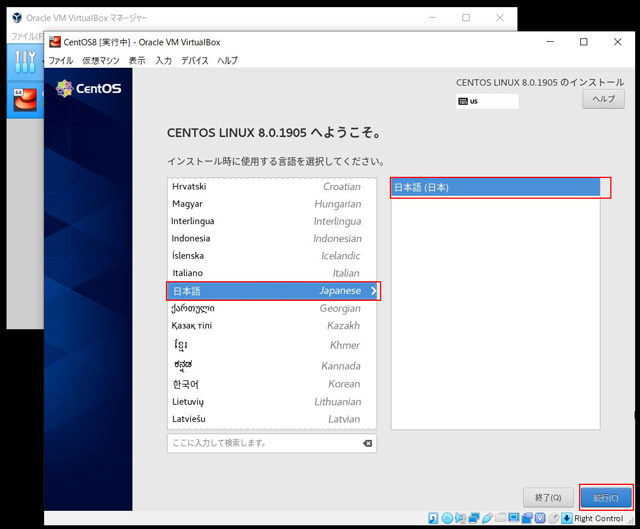Open the ファイル menu in CentOS8 window
Screen dimensions: 640x529
coord(61,60)
